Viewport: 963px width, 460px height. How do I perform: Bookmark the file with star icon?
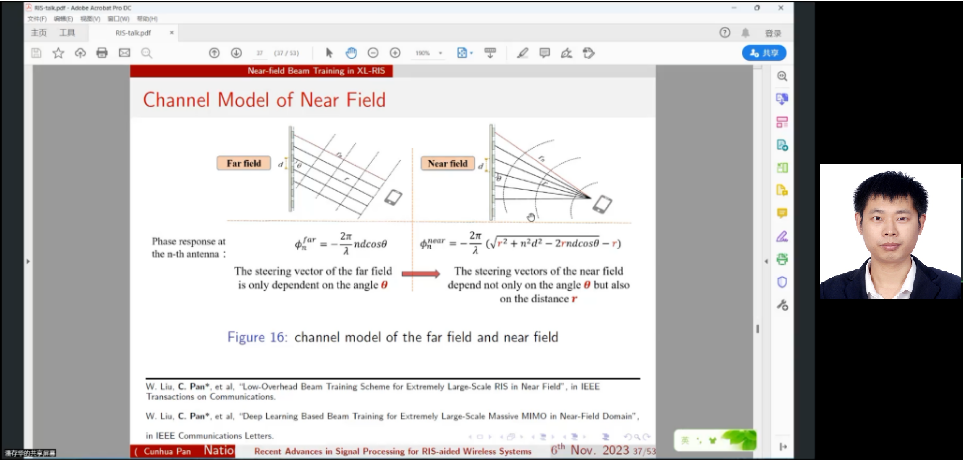58,53
